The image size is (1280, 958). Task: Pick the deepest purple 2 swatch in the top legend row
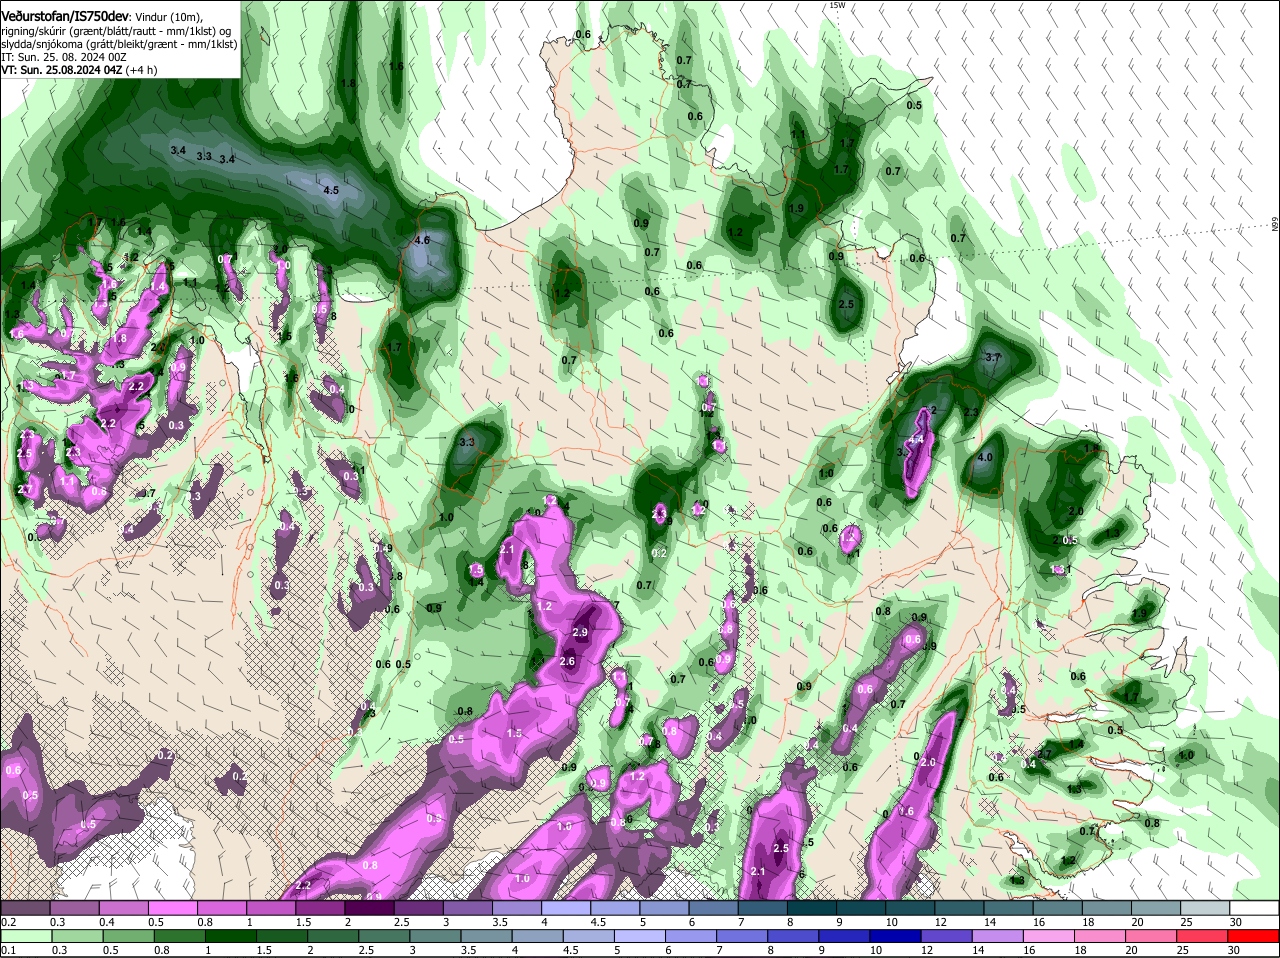point(369,907)
